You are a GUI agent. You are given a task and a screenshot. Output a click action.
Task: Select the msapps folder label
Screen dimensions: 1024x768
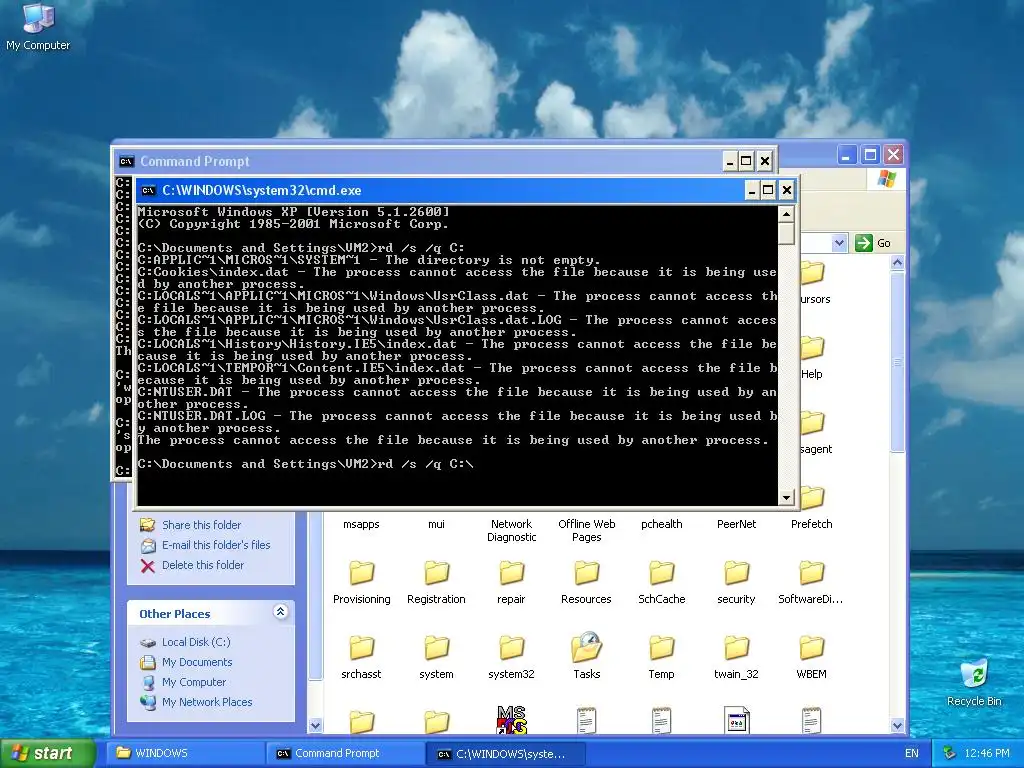[x=361, y=524]
